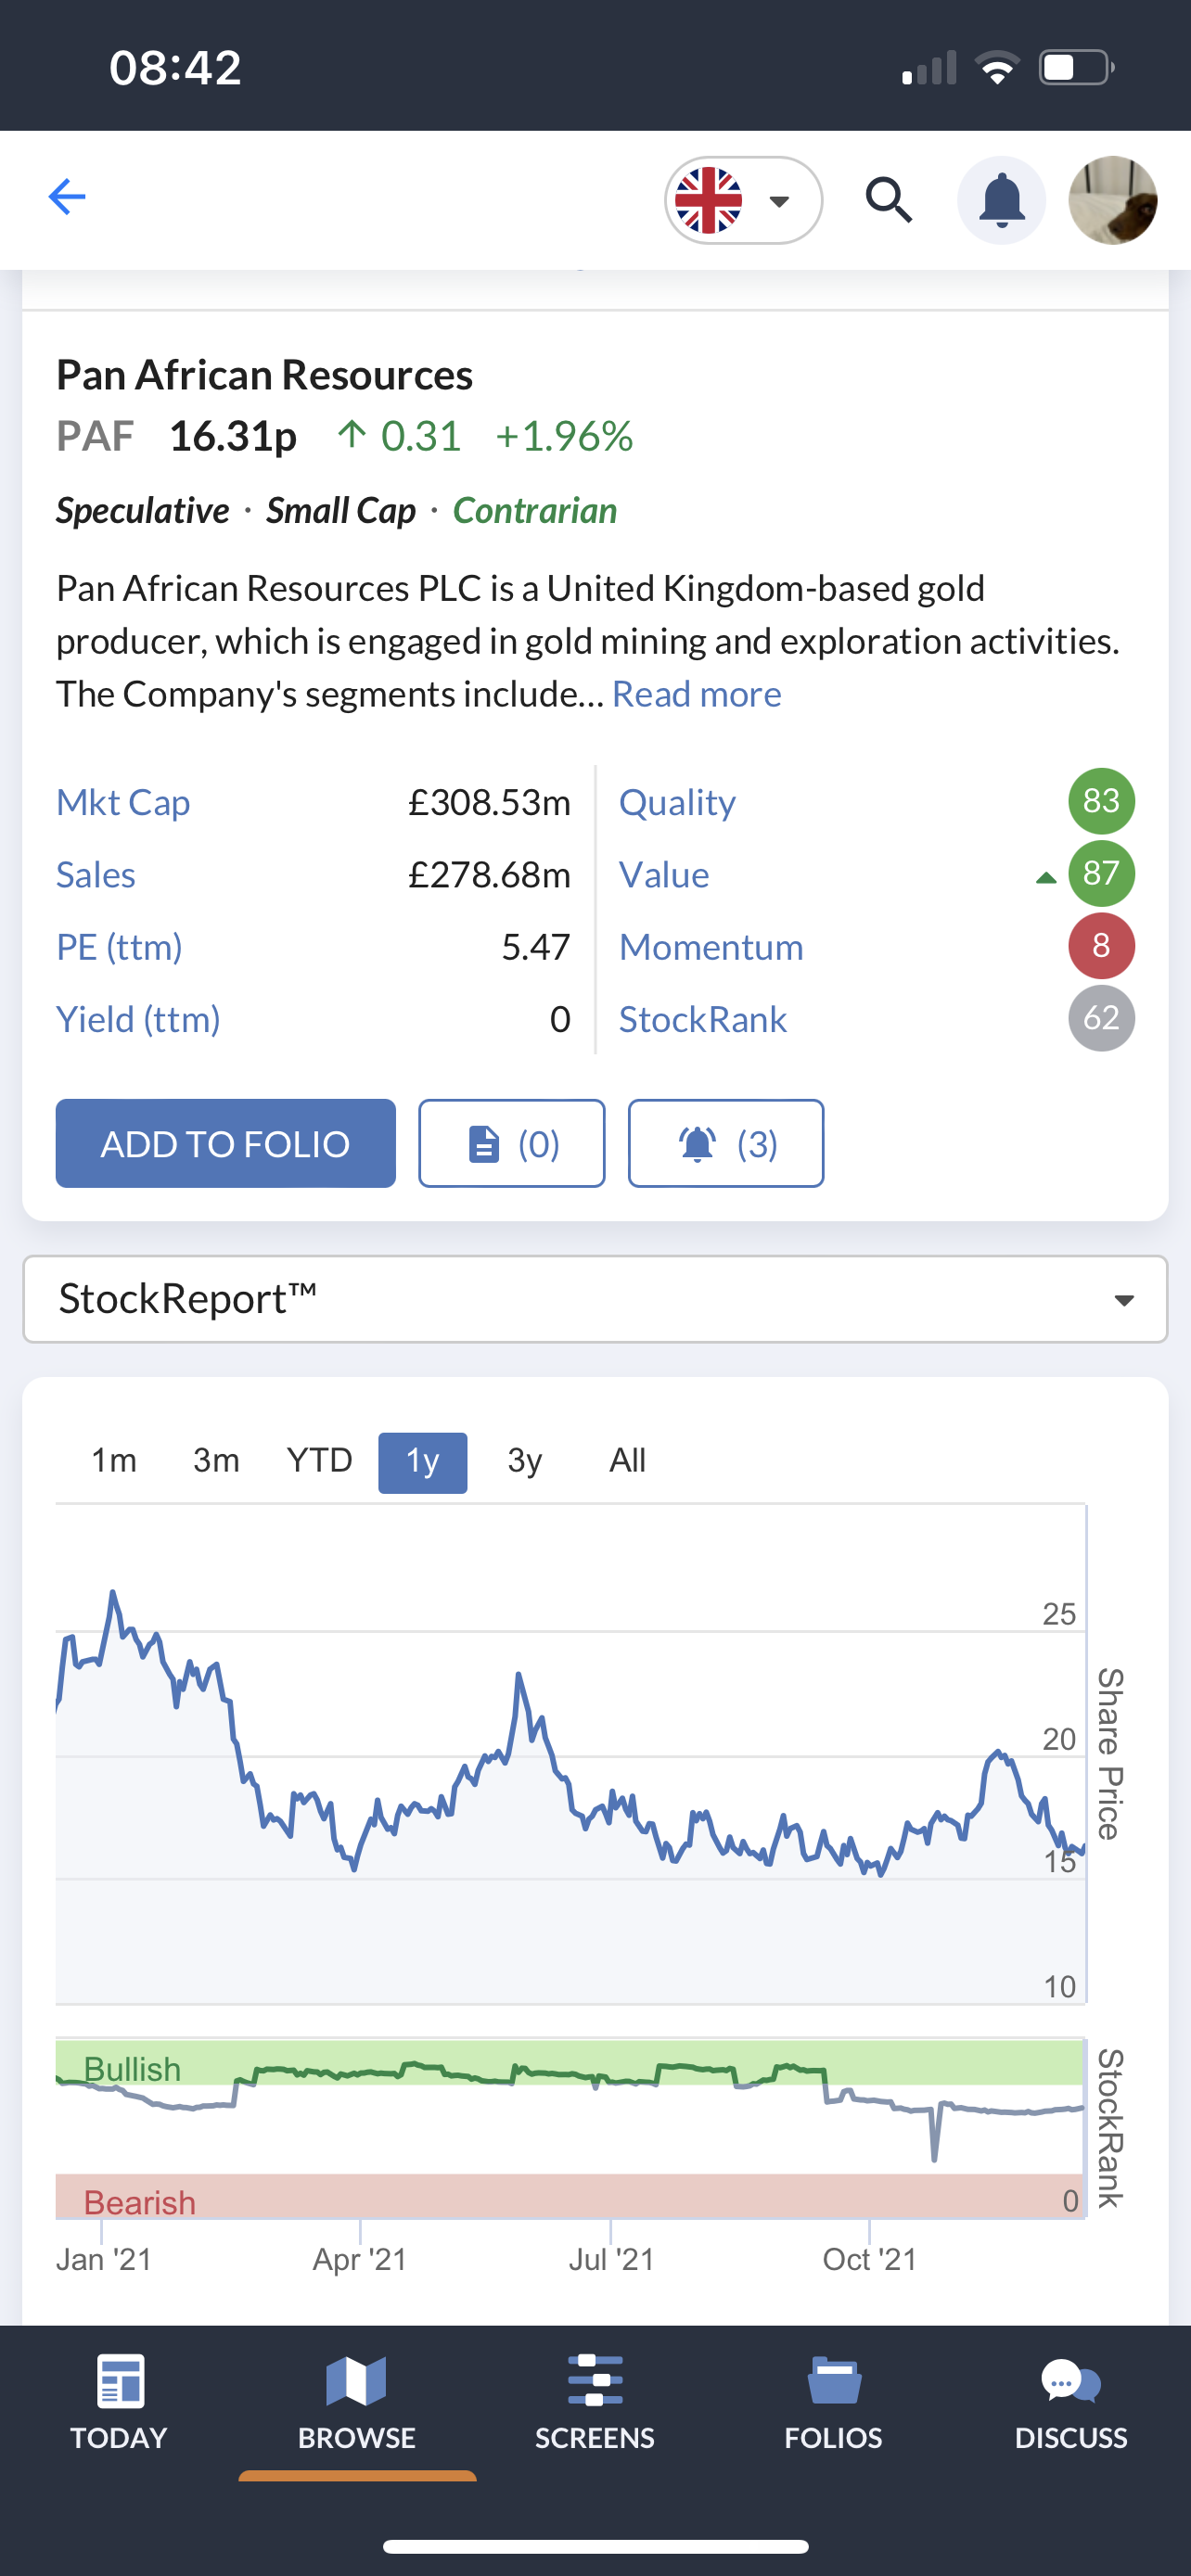The height and width of the screenshot is (2576, 1191).
Task: Click ADD TO FOLIO button
Action: coord(225,1143)
